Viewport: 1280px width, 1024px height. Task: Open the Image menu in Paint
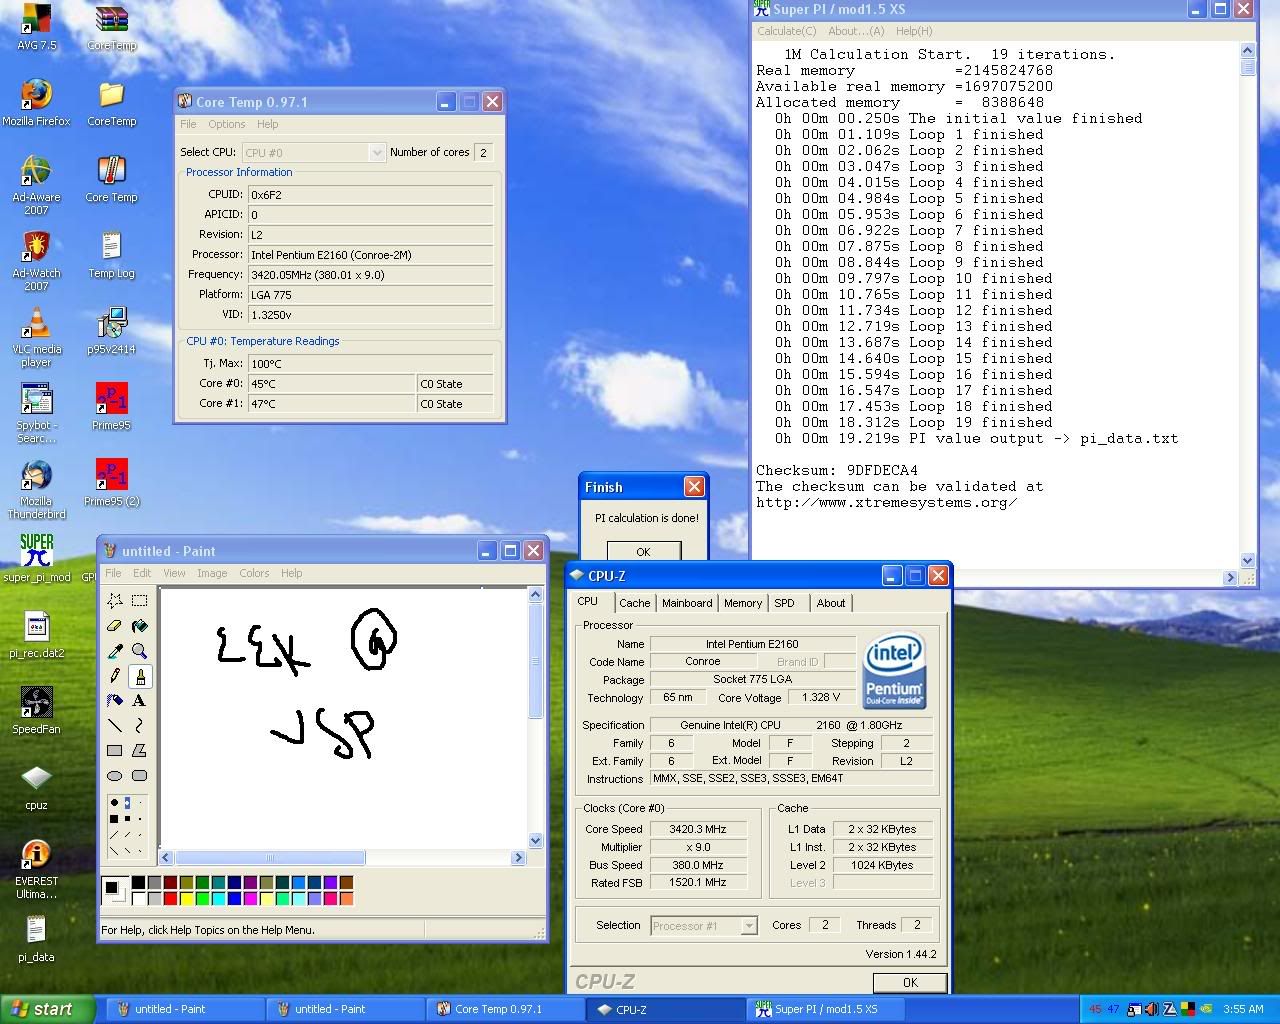coord(212,573)
